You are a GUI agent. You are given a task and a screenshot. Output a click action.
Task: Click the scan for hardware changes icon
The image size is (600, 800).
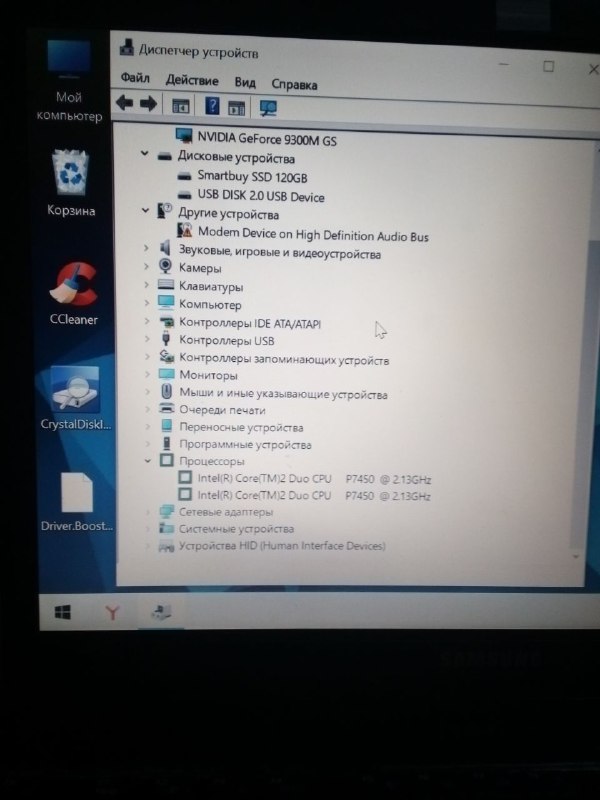pyautogui.click(x=268, y=107)
